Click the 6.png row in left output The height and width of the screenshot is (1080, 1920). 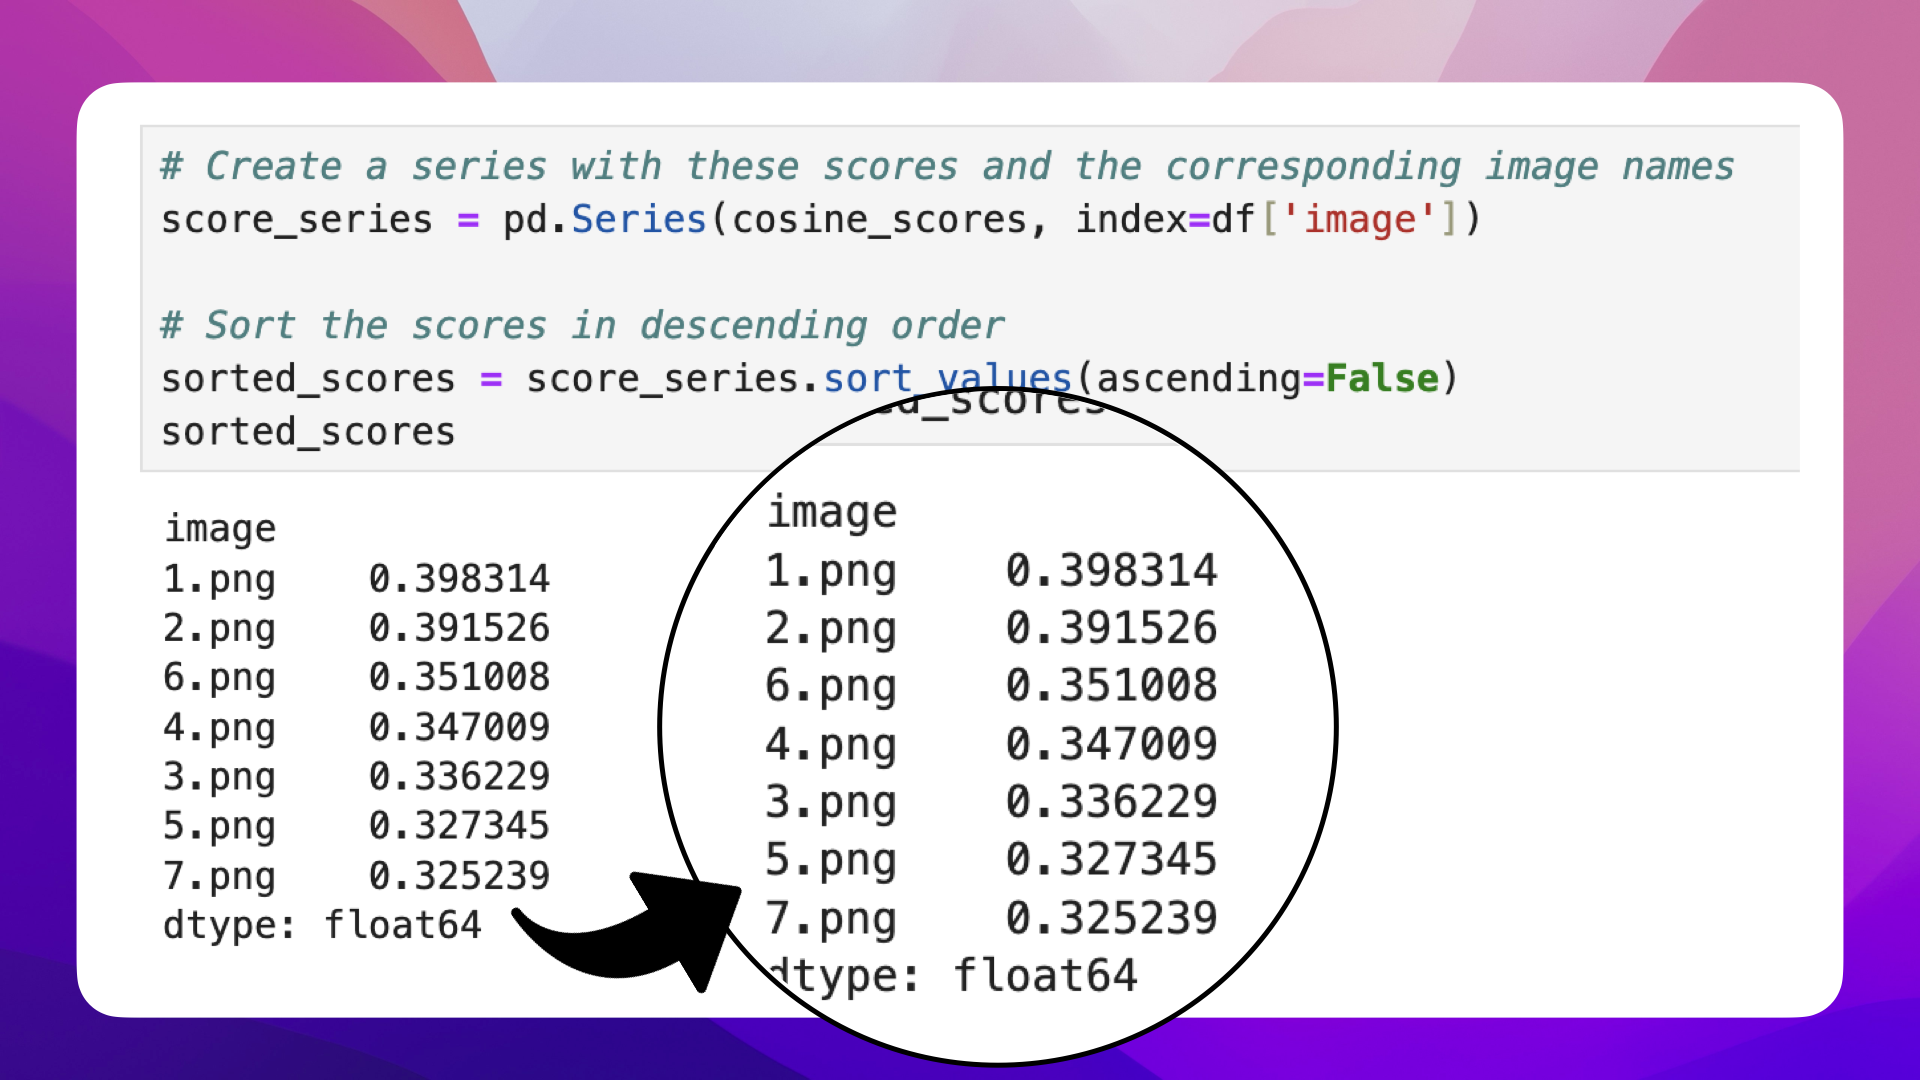click(219, 677)
